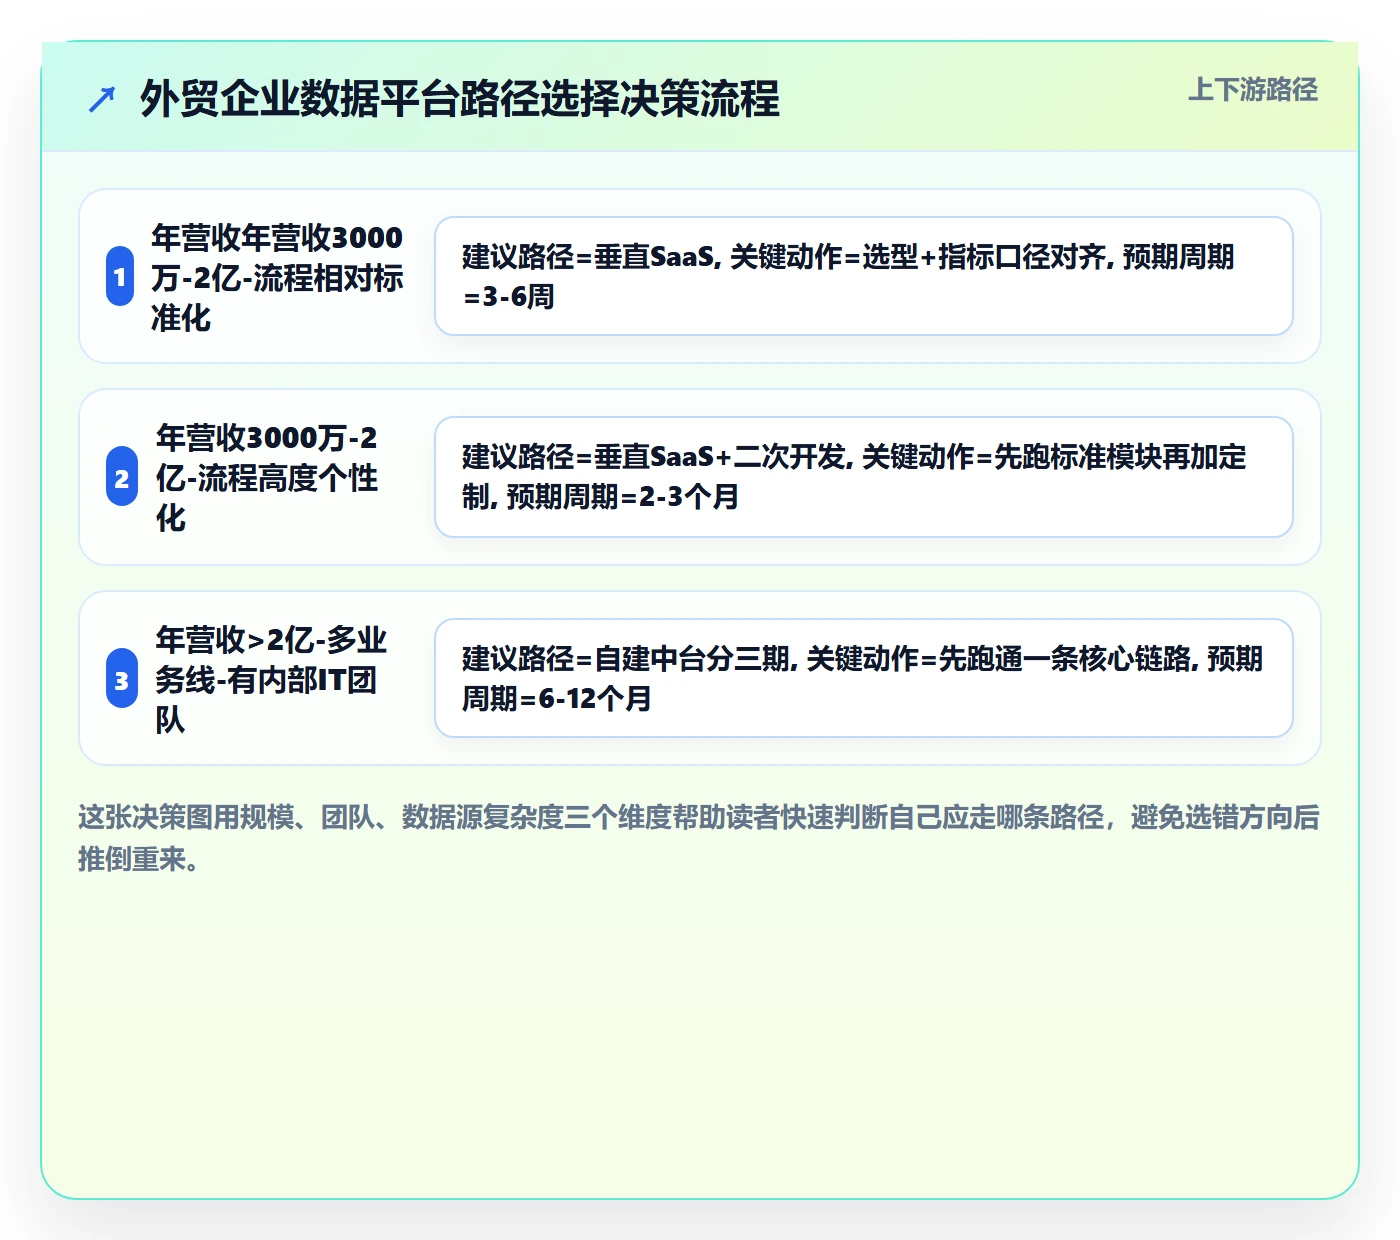
Task: Click the title 外贸企业数据平台路径选择决策流程
Action: (x=460, y=99)
